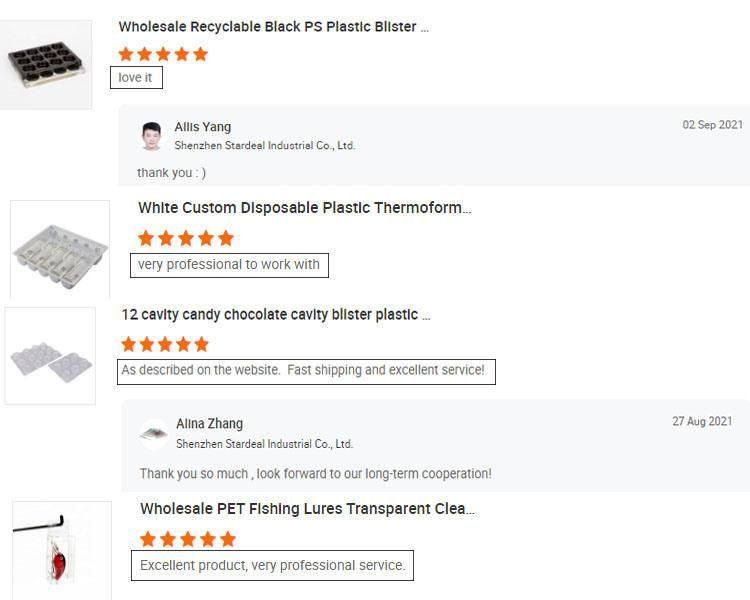This screenshot has height=600, width=750.
Task: View the fishing lure packaging thumbnail
Action: [62, 550]
